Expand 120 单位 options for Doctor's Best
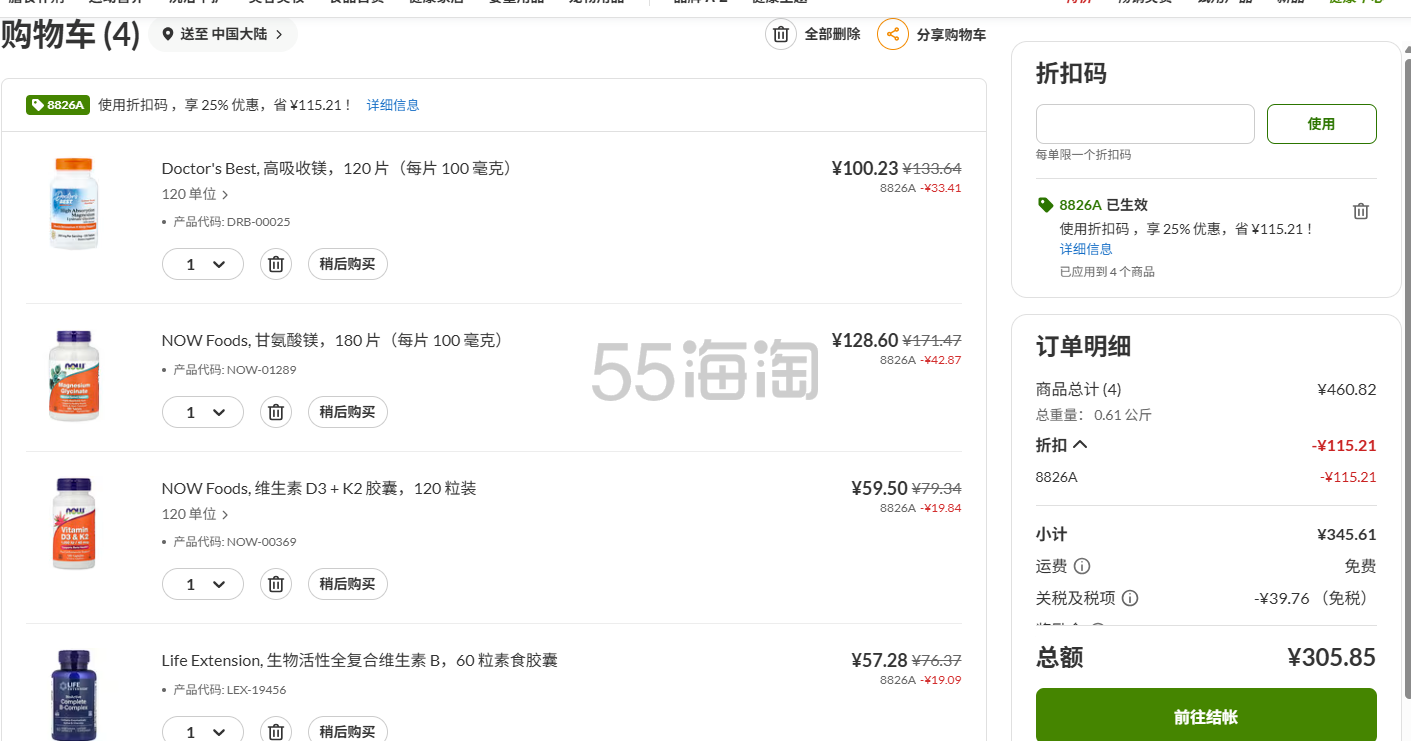The width and height of the screenshot is (1411, 741). click(195, 194)
